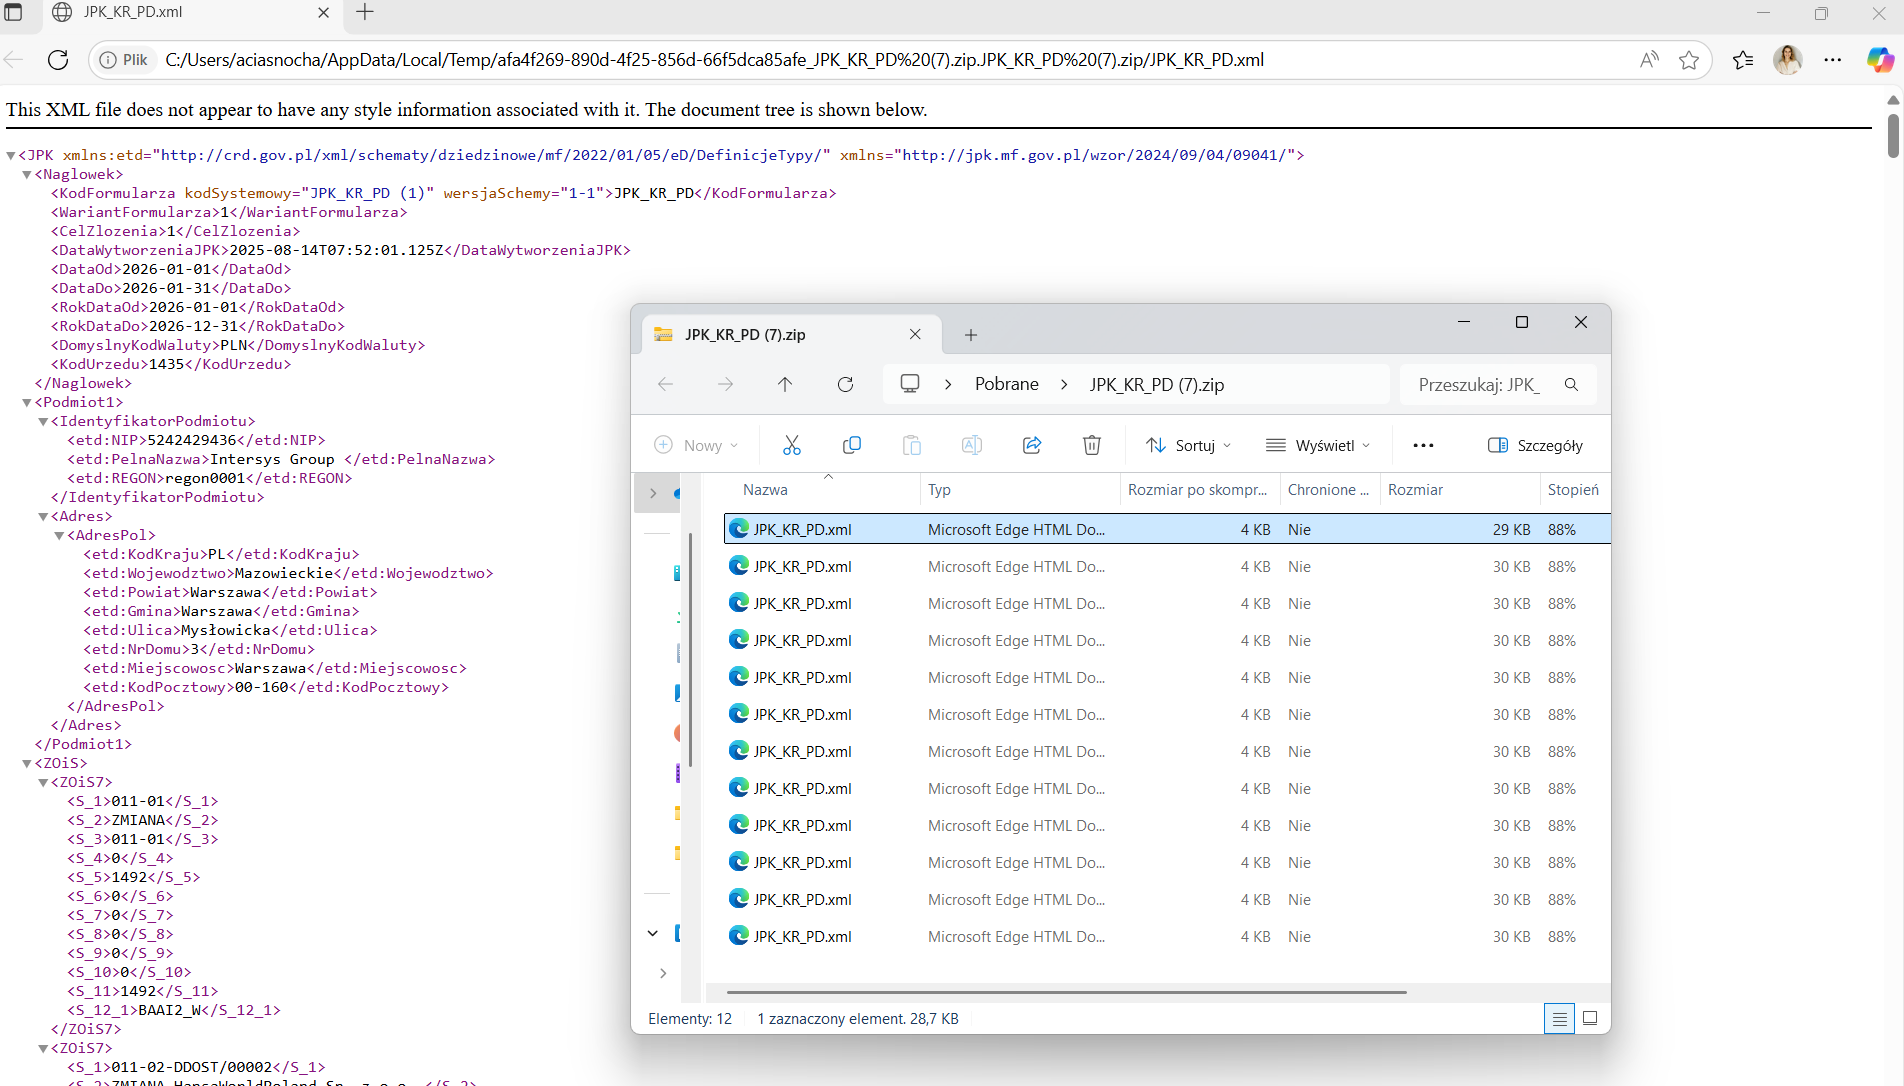The image size is (1904, 1086).
Task: Sort by the Typ column header
Action: (1020, 490)
